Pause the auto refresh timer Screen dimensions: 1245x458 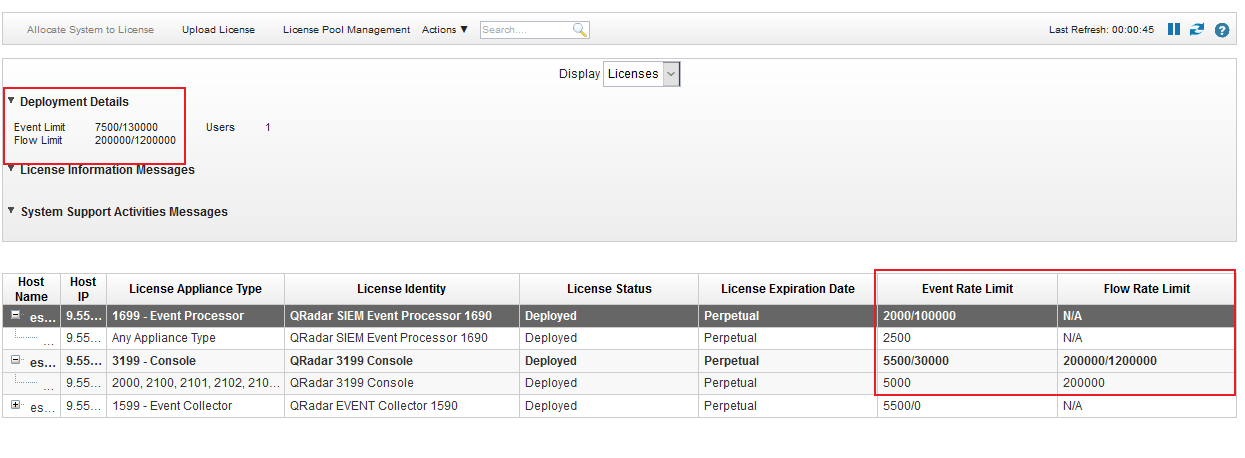pyautogui.click(x=1174, y=30)
